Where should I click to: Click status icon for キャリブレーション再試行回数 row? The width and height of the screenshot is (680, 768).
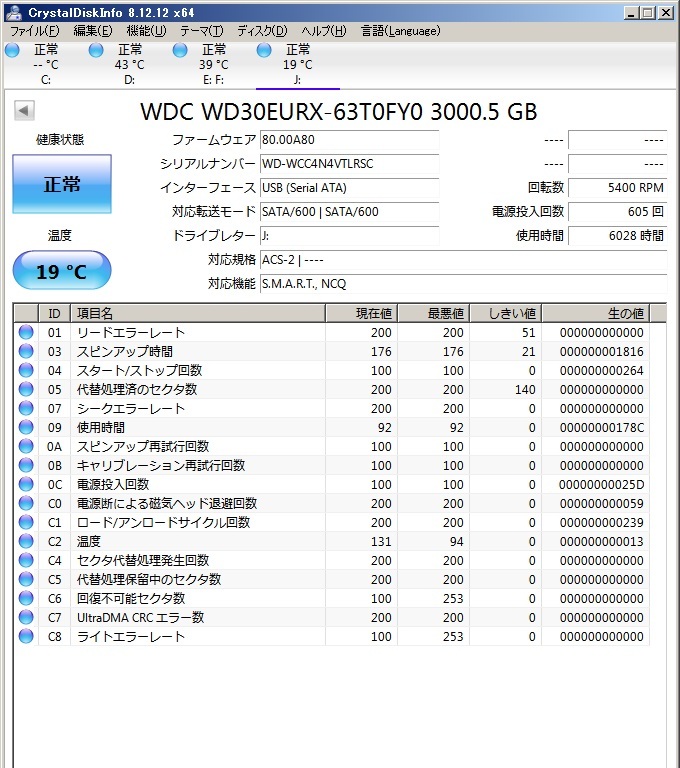tap(26, 465)
